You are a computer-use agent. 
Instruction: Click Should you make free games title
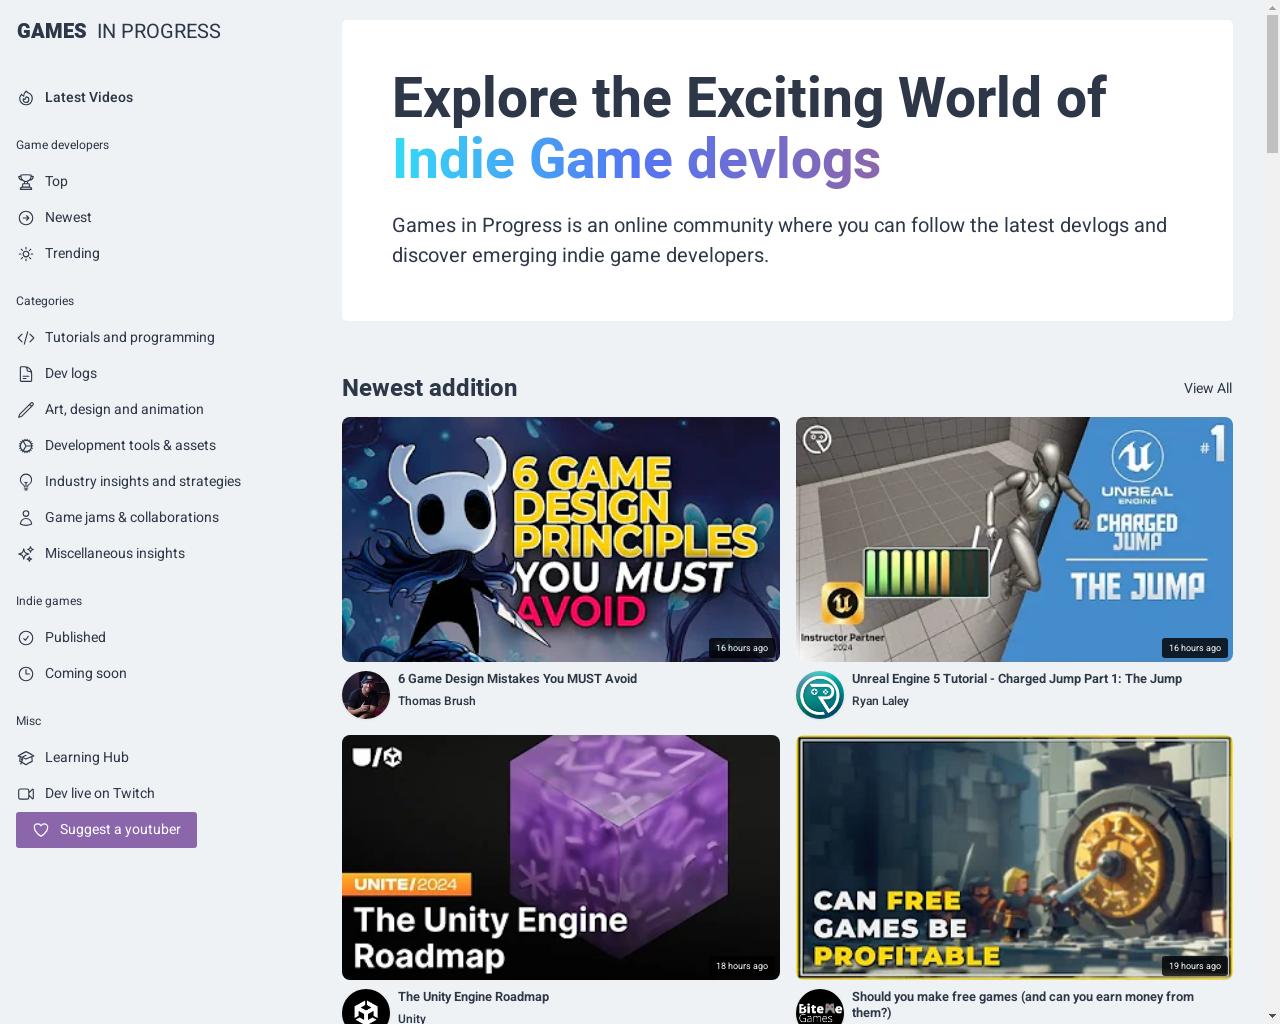coord(1023,1004)
